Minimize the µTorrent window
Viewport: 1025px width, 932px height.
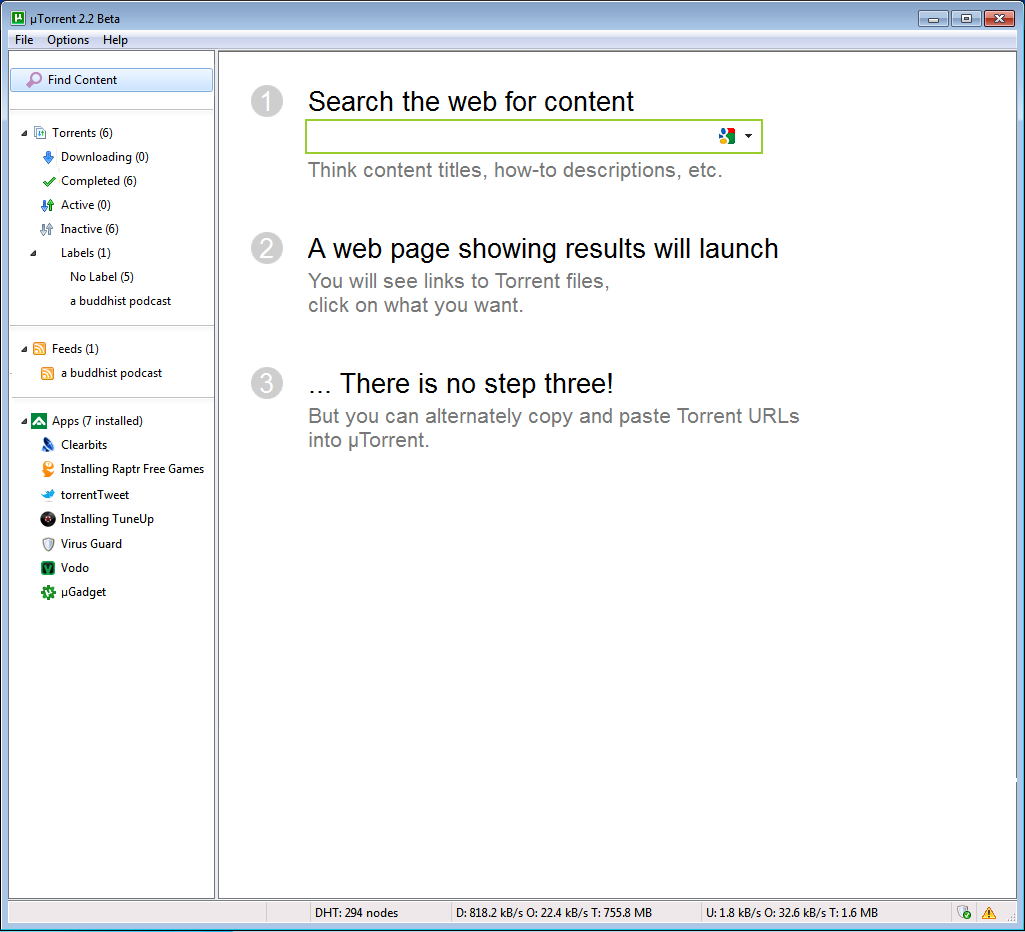tap(933, 18)
